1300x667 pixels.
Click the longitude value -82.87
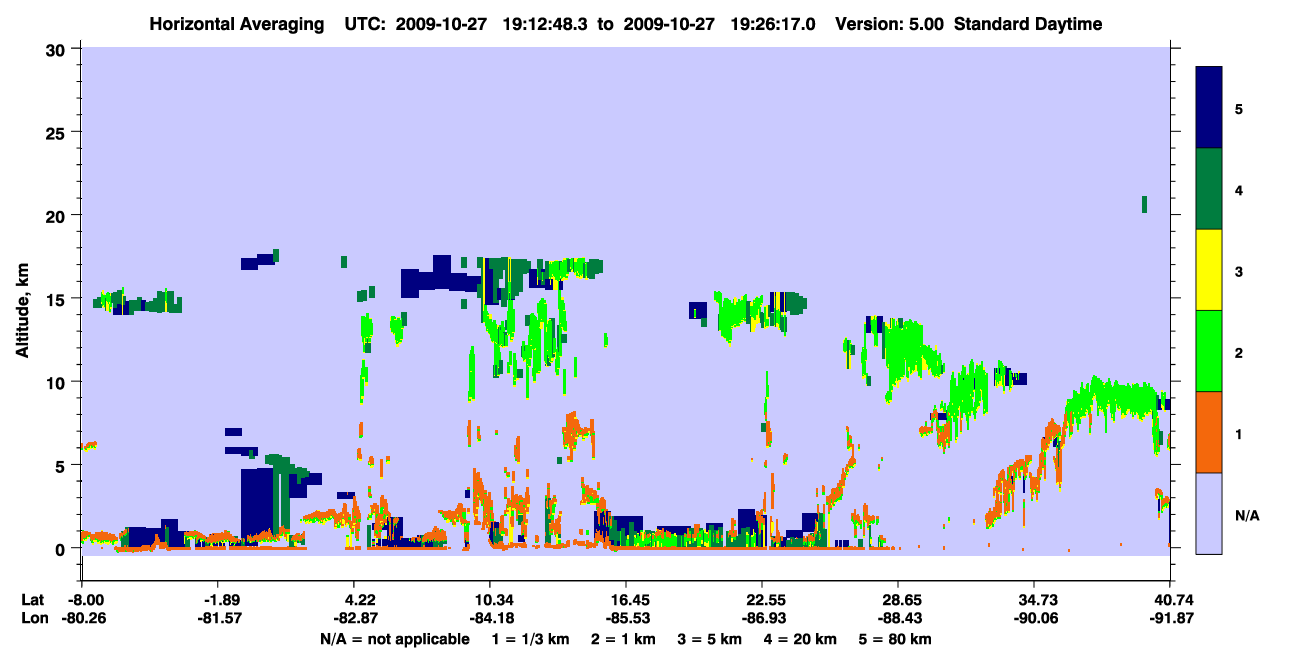[x=354, y=619]
